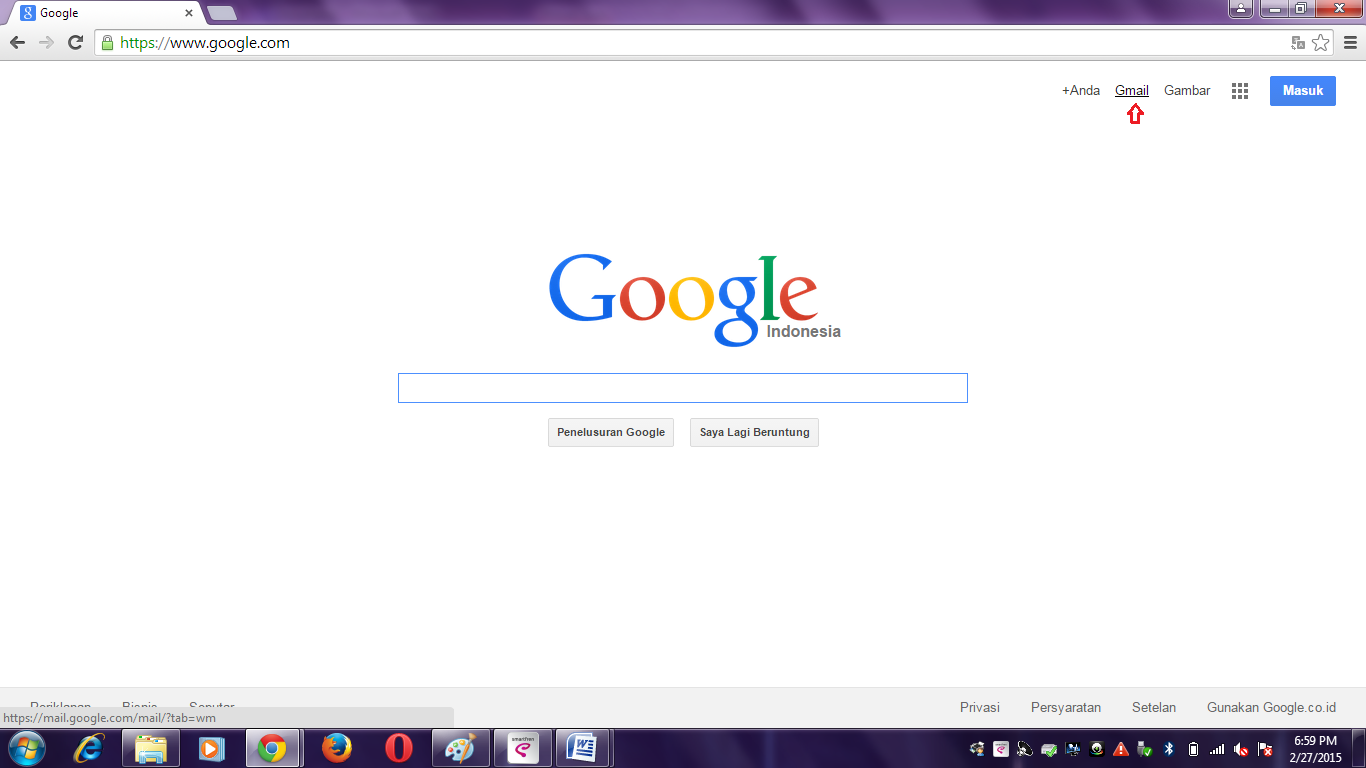1366x768 pixels.
Task: Click the Bluetooth tray icon
Action: point(1169,749)
